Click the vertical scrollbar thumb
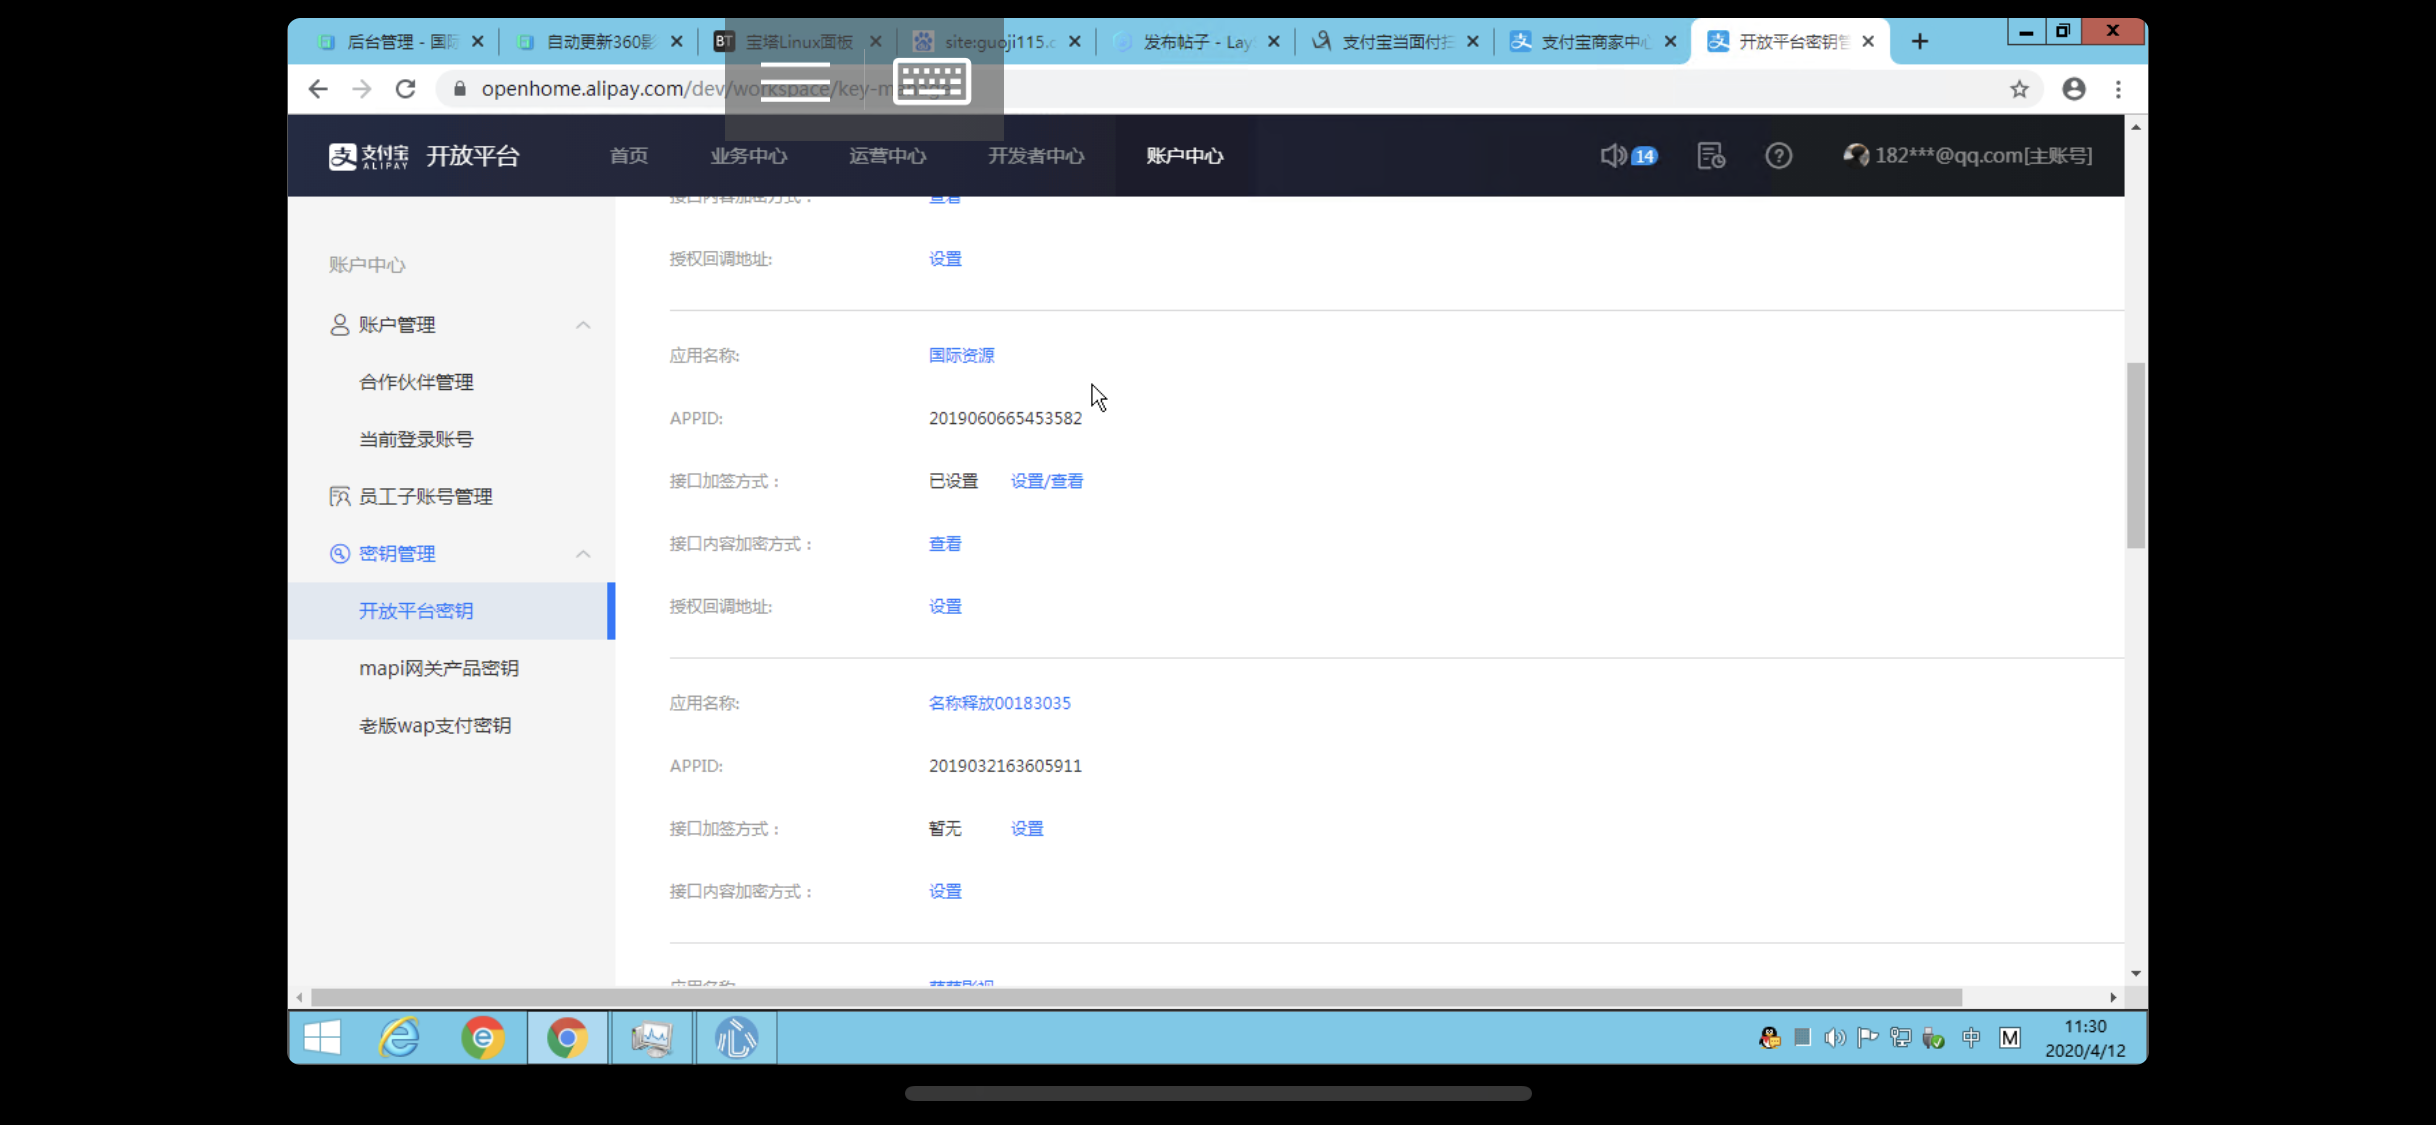Viewport: 2436px width, 1125px height. tap(2135, 456)
